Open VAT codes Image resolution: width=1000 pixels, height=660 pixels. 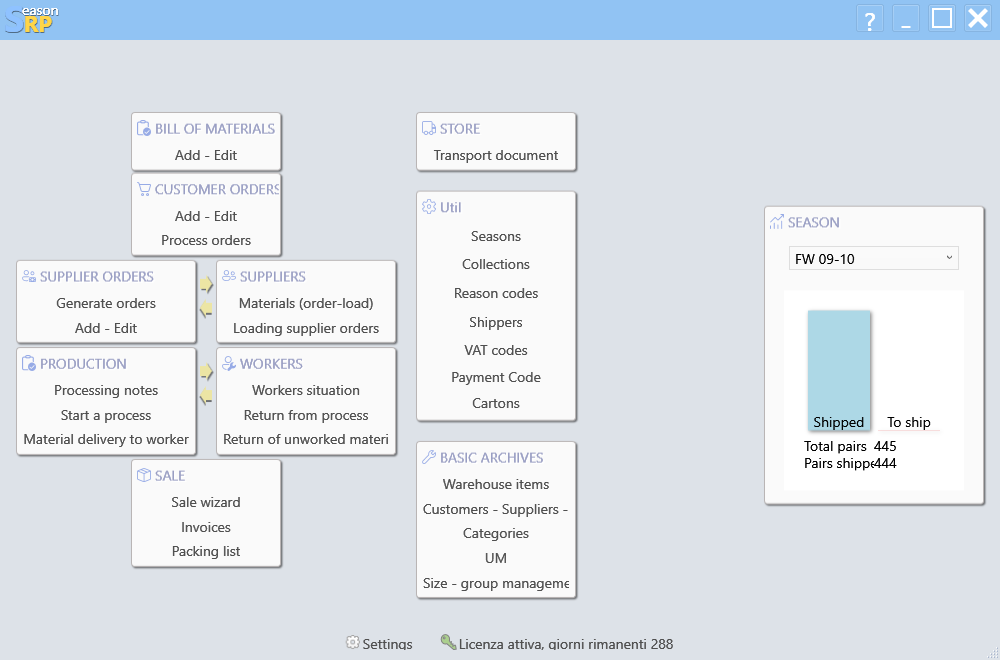click(496, 351)
